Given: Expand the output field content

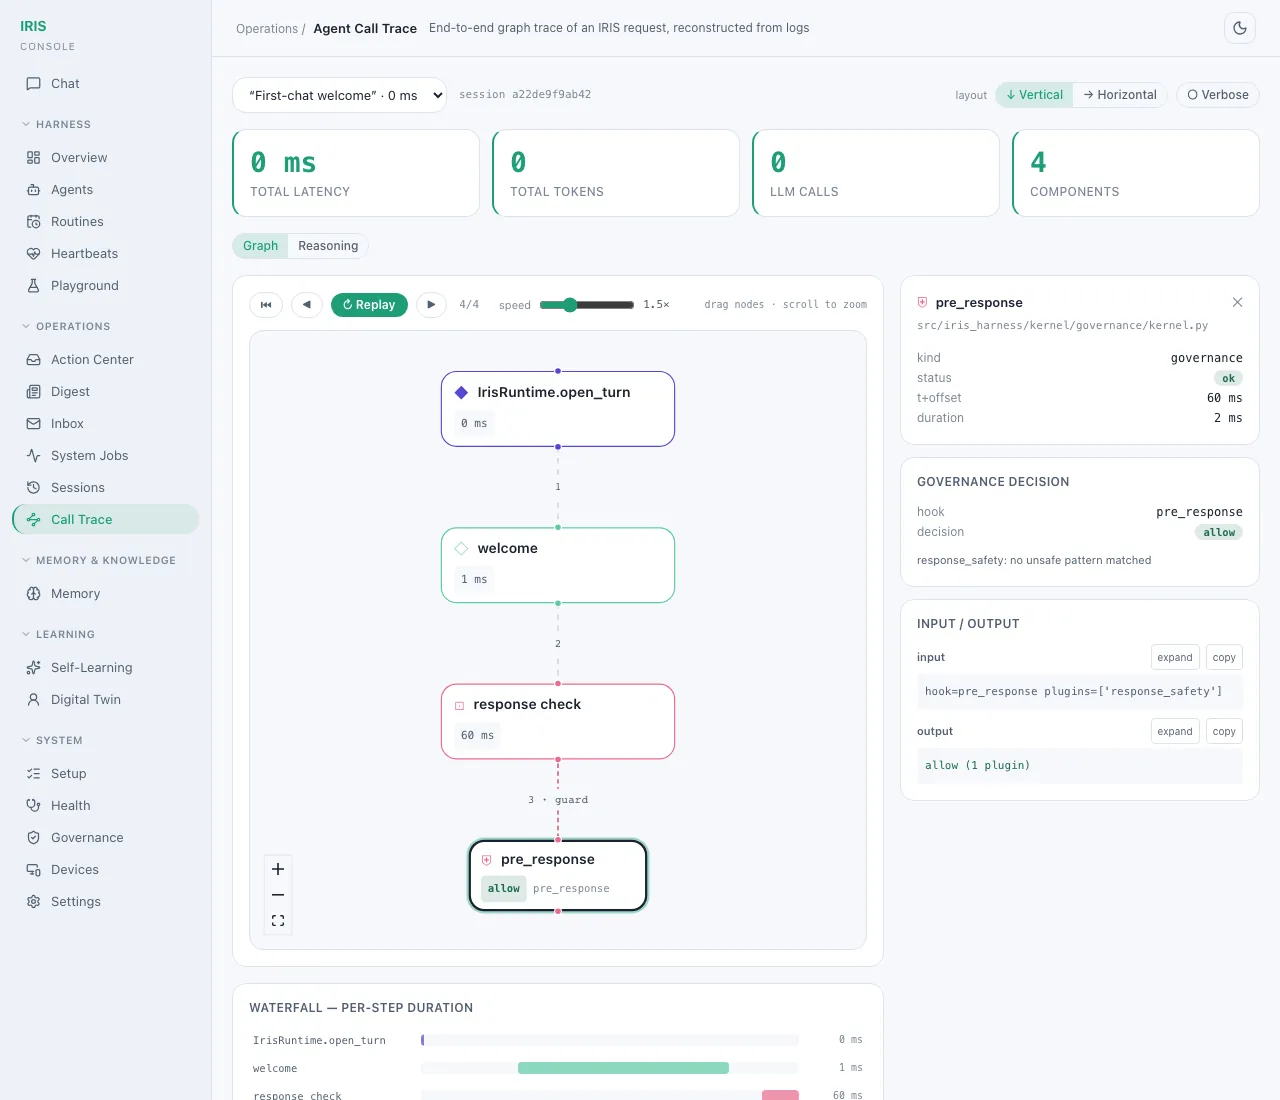Looking at the screenshot, I should (1175, 732).
